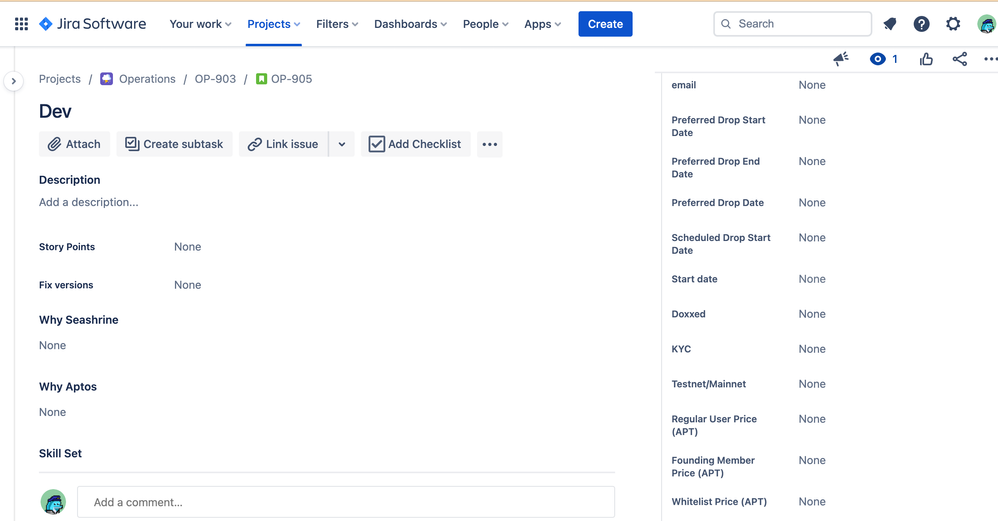Edit the Testnet/Mainnet None value
The width and height of the screenshot is (998, 521).
click(x=812, y=384)
